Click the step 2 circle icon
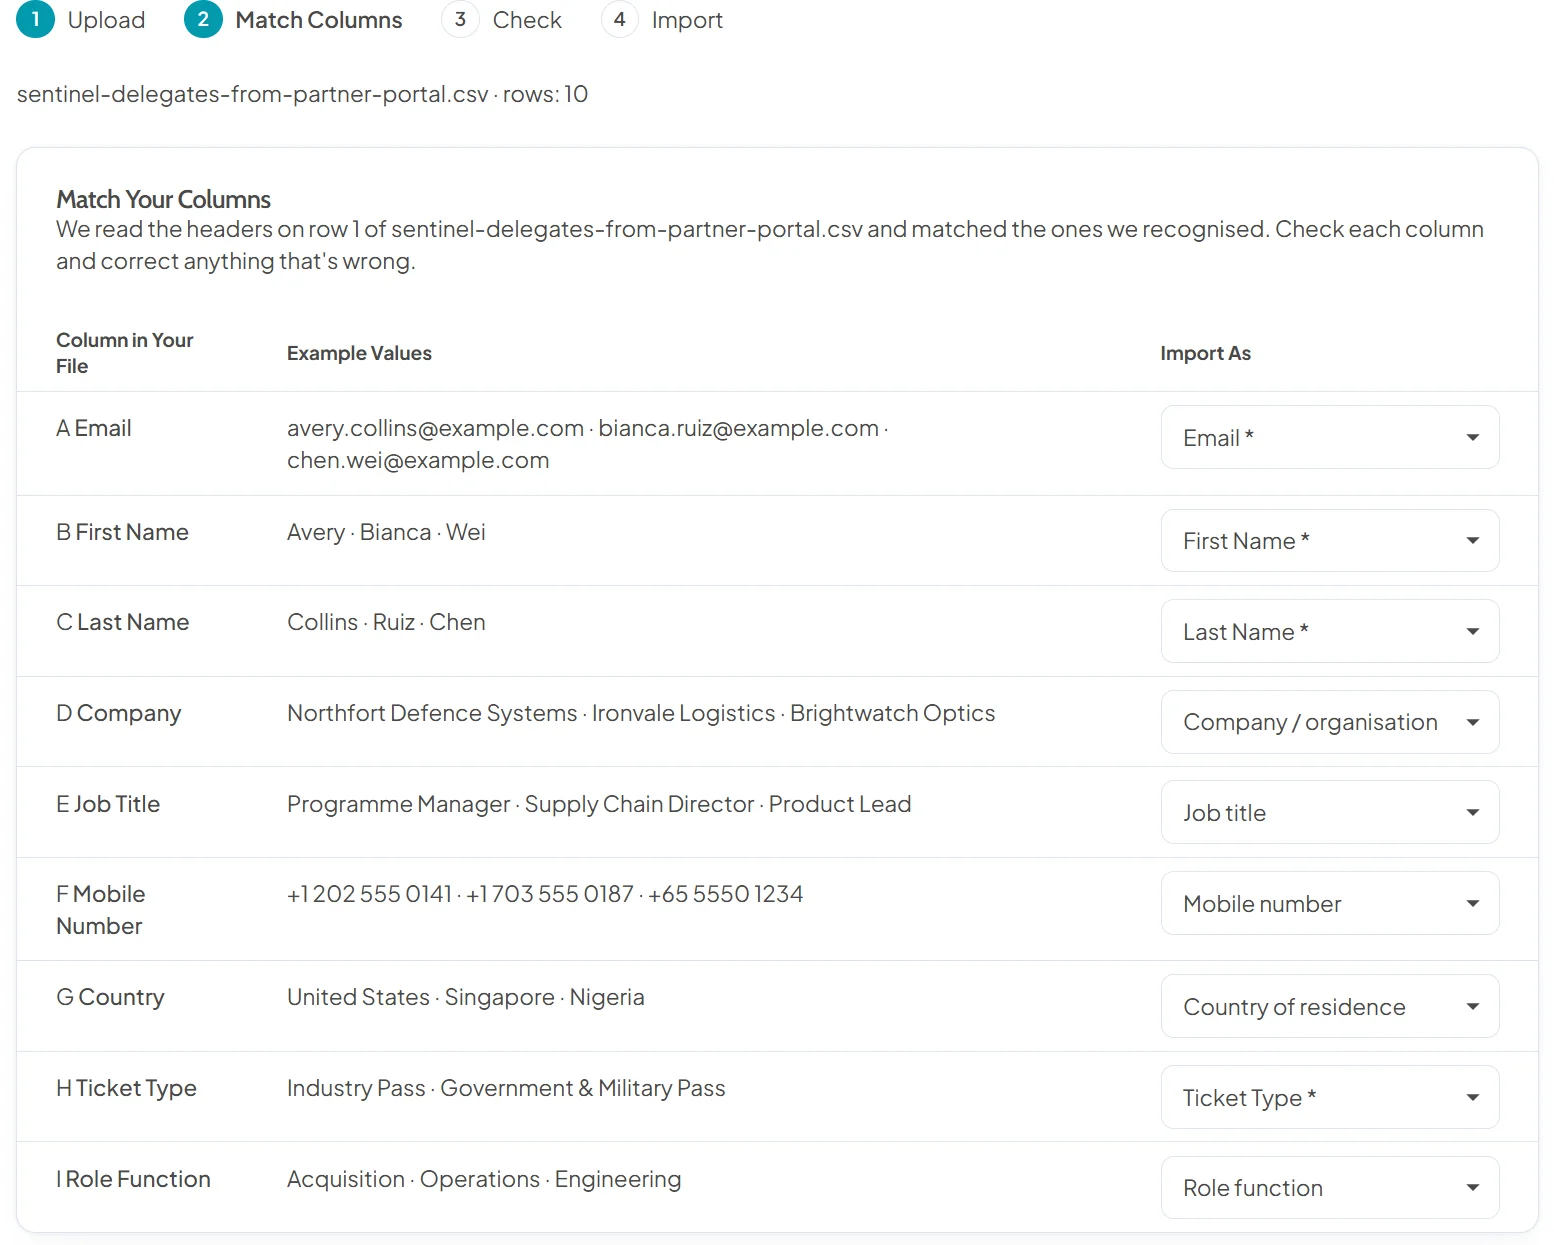Image resolution: width=1554 pixels, height=1245 pixels. (203, 19)
